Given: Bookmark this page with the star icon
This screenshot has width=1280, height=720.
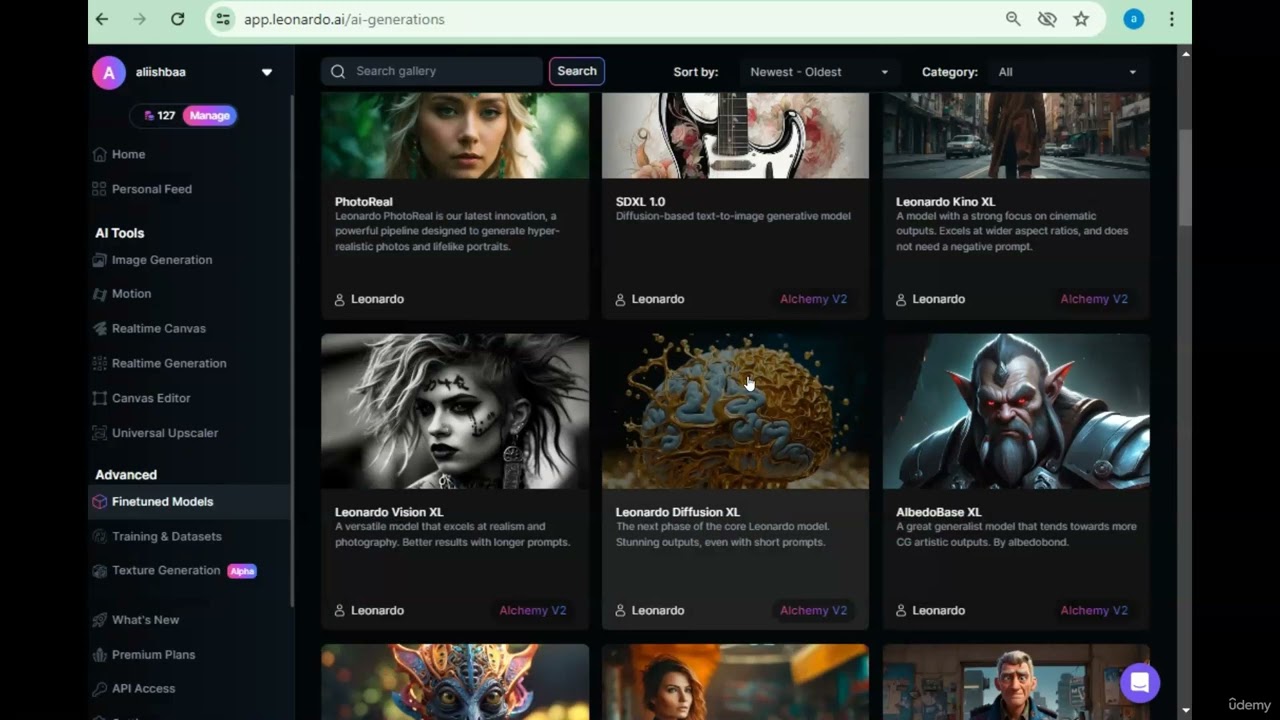Looking at the screenshot, I should click(x=1081, y=19).
